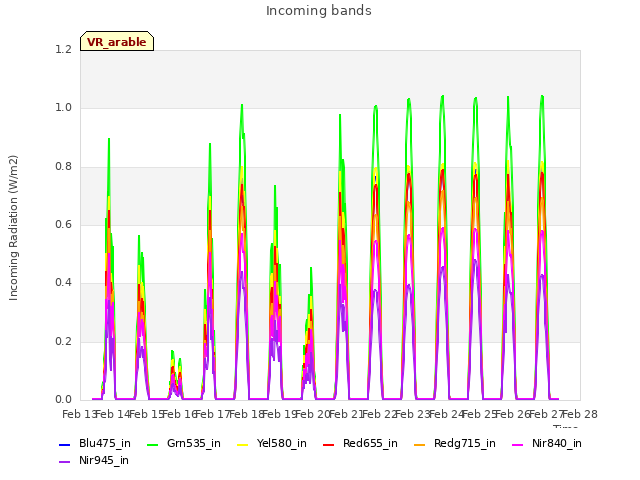
Task: Click the green Grn535_in legend swatch
Action: (x=153, y=444)
